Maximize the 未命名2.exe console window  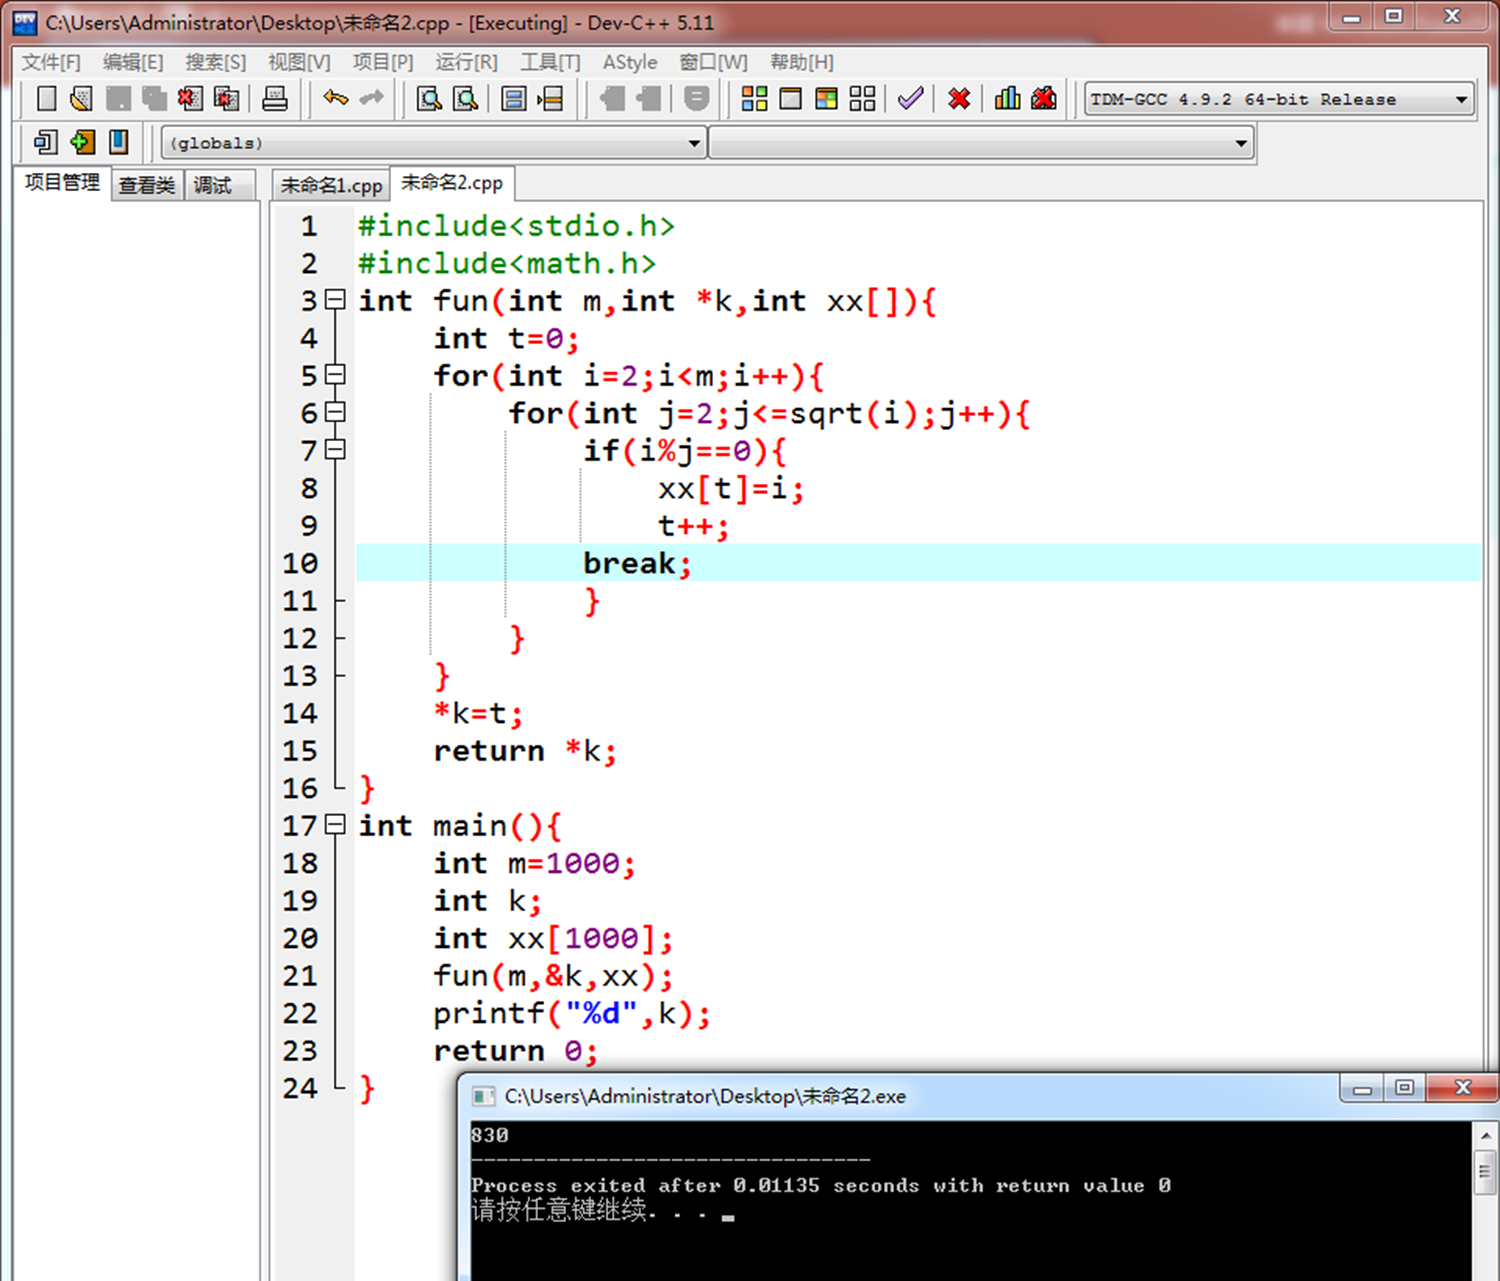[x=1405, y=1089]
